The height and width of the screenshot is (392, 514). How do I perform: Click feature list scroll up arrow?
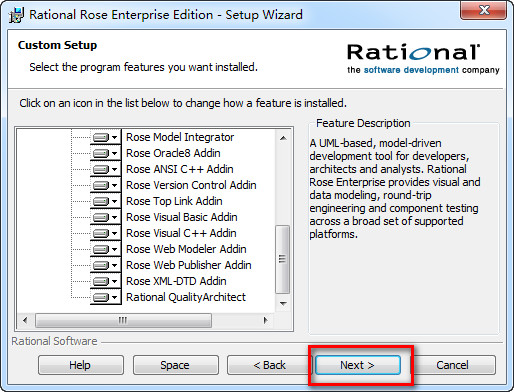point(283,138)
